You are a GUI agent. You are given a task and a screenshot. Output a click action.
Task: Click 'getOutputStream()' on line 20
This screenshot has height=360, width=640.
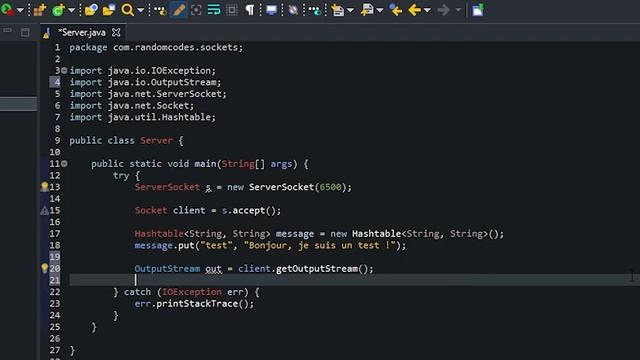tap(322, 269)
